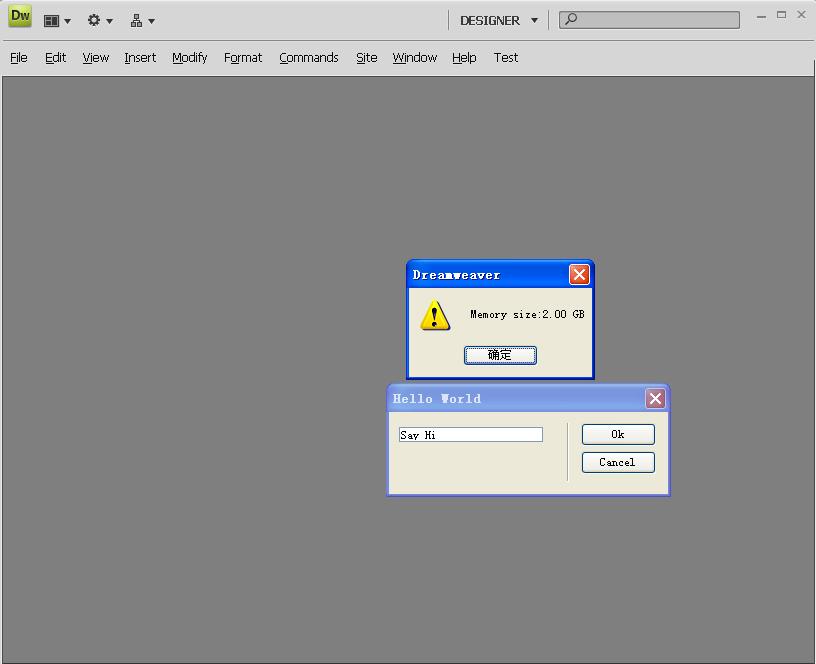The height and width of the screenshot is (664, 816).
Task: Click the Dreamweaver Dw logo icon
Action: point(20,16)
